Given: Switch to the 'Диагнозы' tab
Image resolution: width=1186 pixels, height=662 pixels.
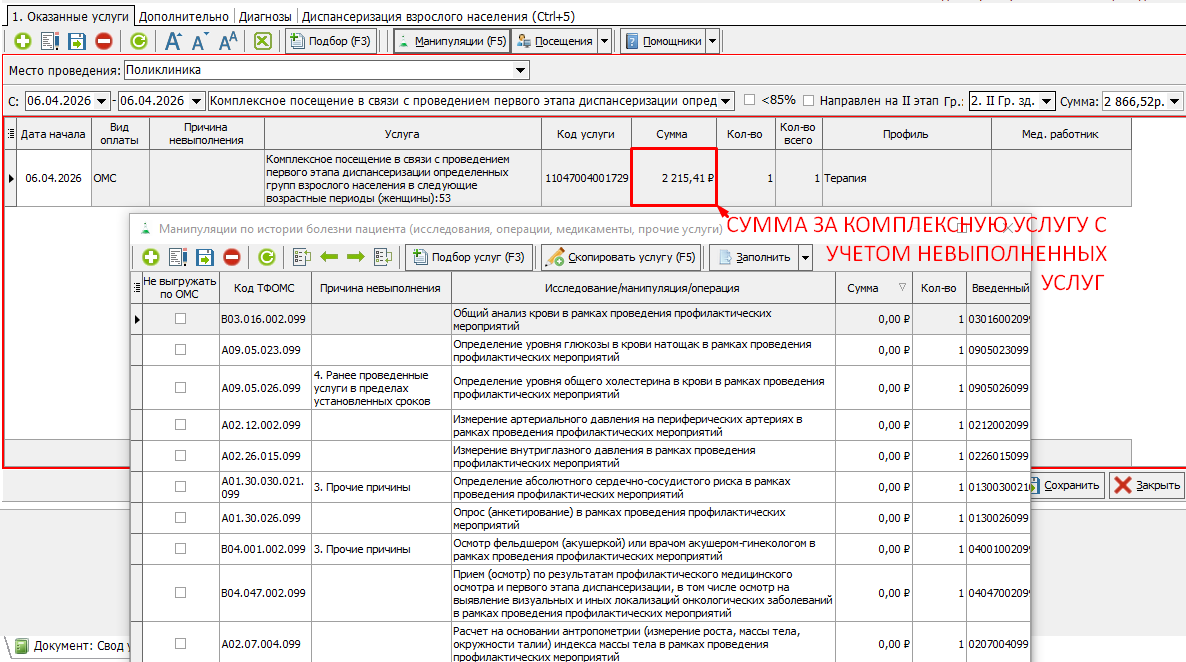Looking at the screenshot, I should pyautogui.click(x=266, y=17).
